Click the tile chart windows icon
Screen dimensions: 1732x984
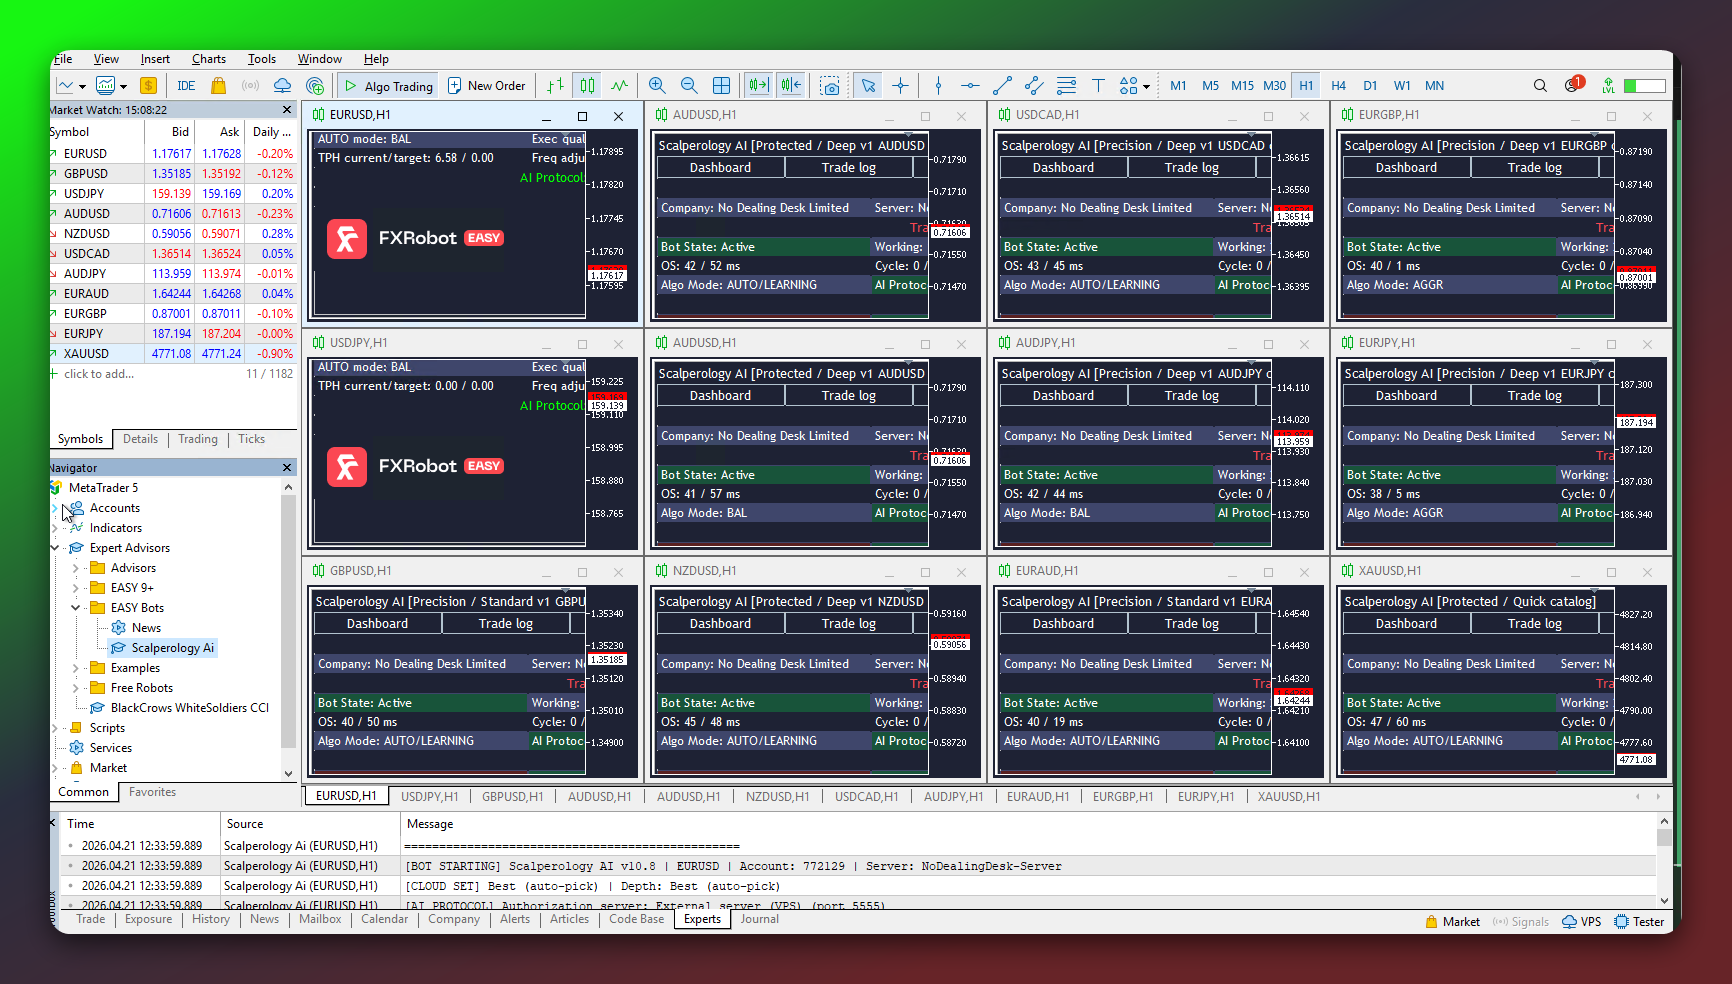coord(721,86)
